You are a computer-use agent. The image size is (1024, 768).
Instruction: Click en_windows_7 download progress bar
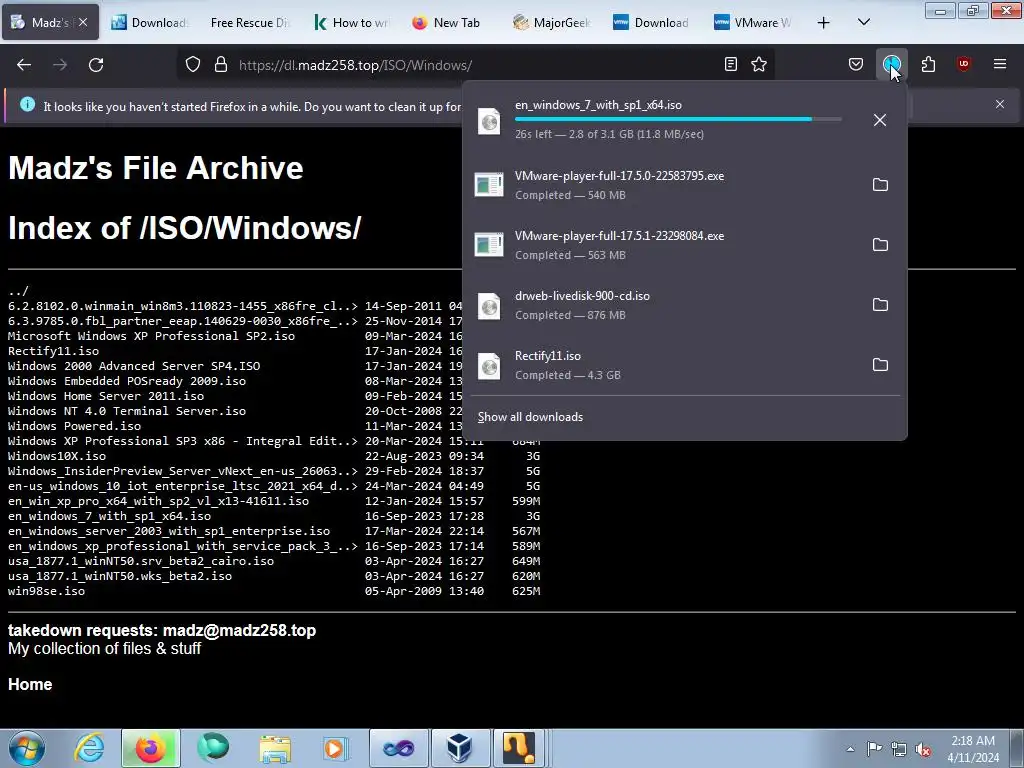pyautogui.click(x=678, y=119)
